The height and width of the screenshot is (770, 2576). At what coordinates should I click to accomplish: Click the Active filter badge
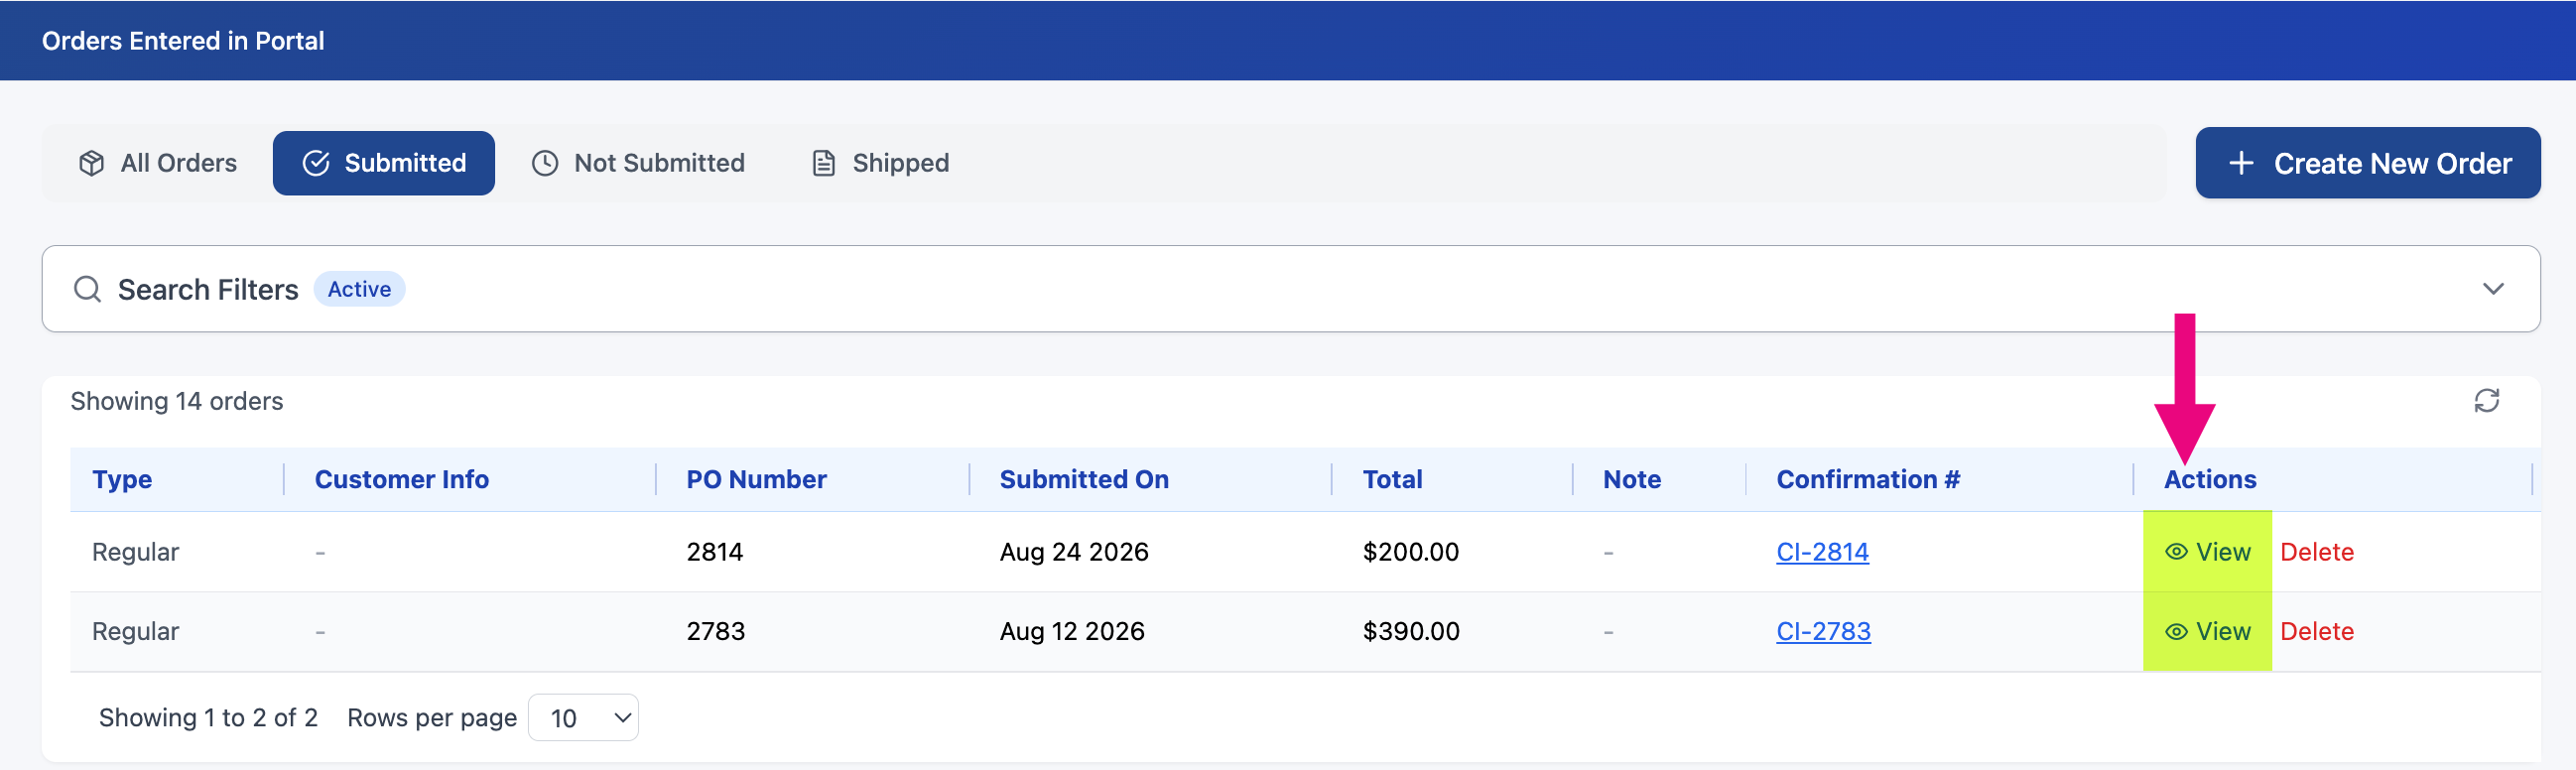359,289
